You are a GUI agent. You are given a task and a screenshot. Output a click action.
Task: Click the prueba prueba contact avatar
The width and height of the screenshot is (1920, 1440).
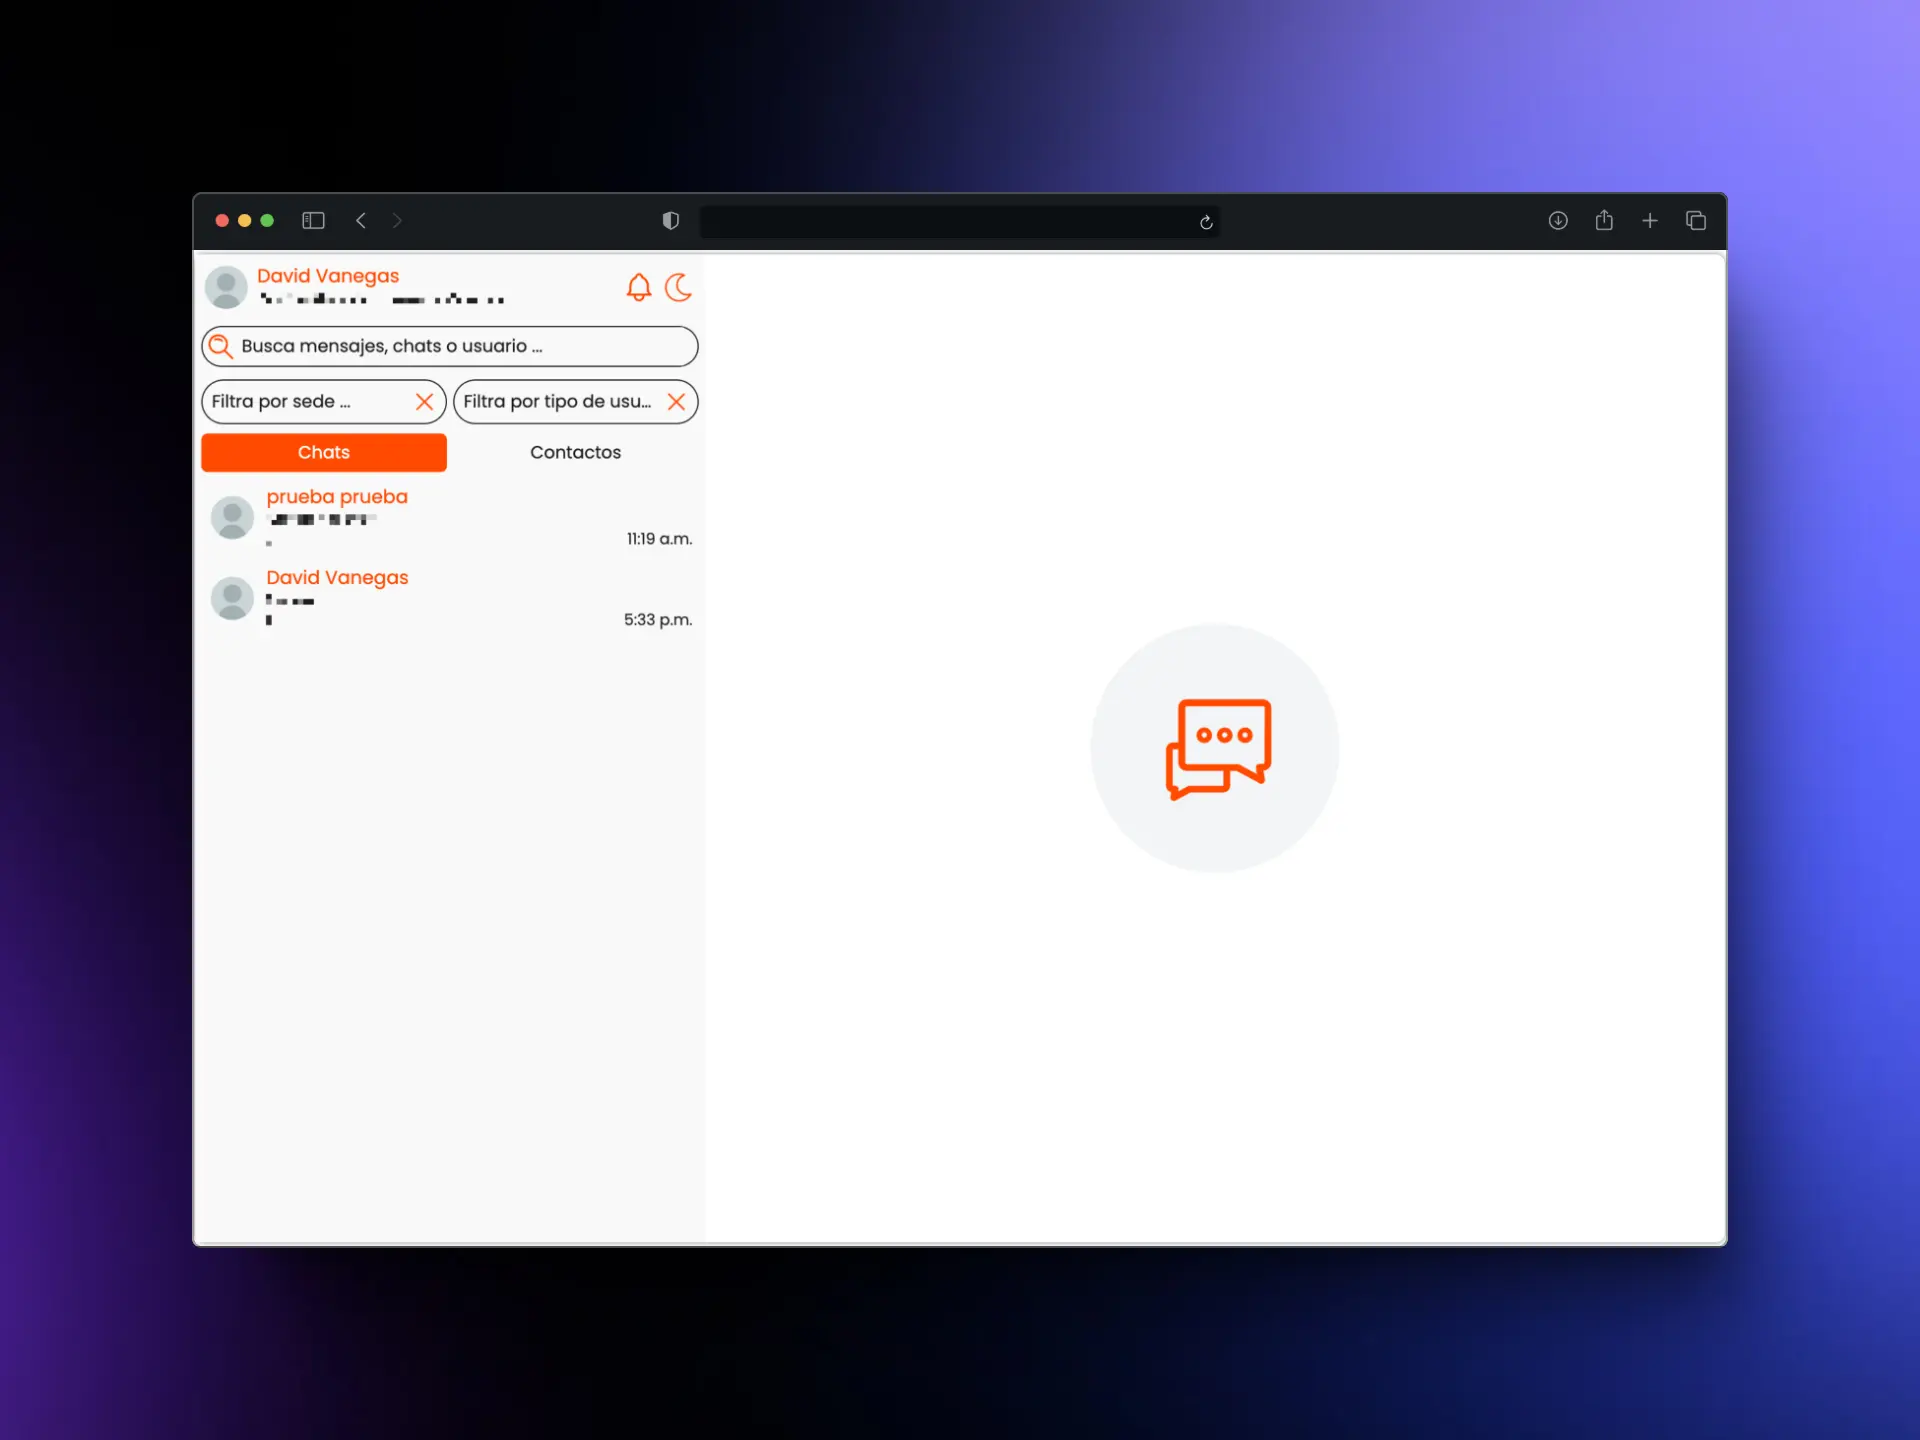click(x=232, y=518)
